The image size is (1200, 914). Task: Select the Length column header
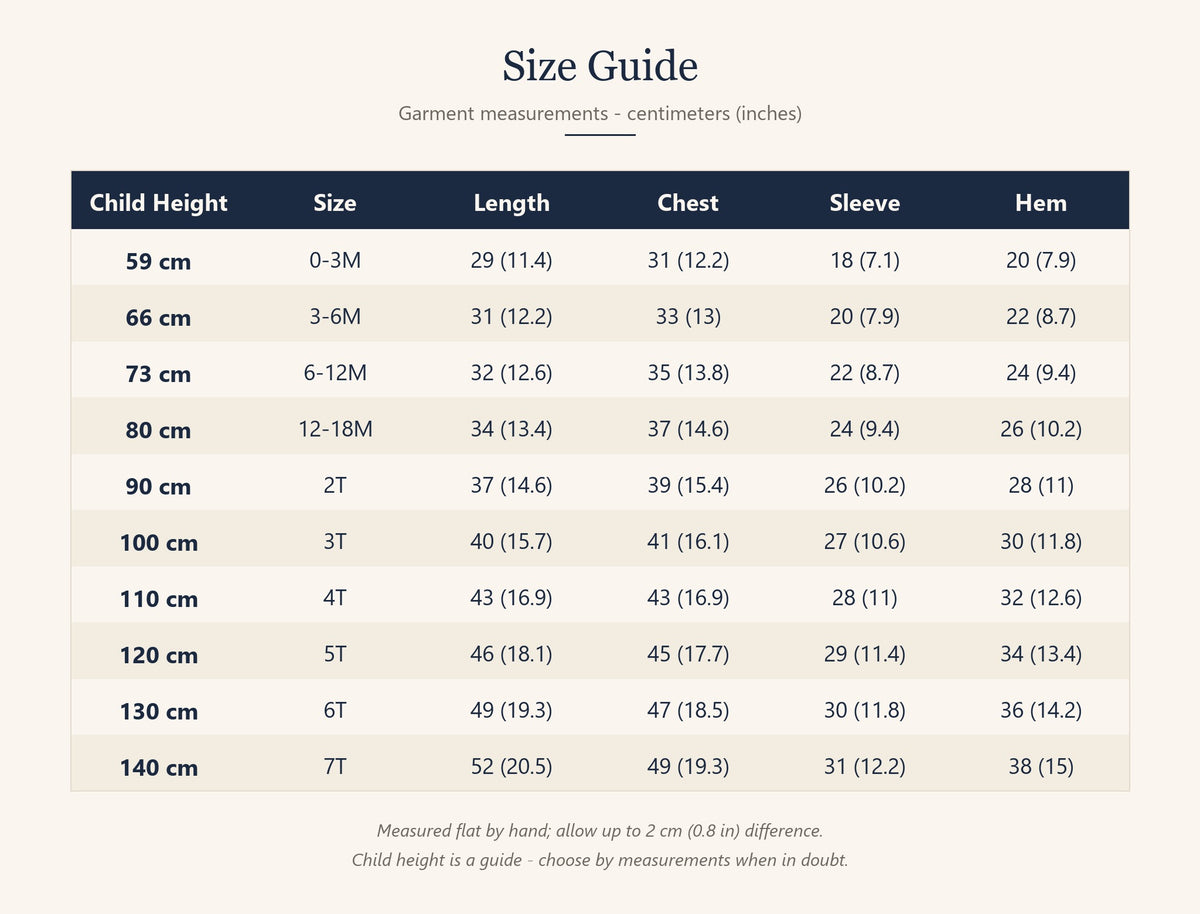tap(511, 202)
